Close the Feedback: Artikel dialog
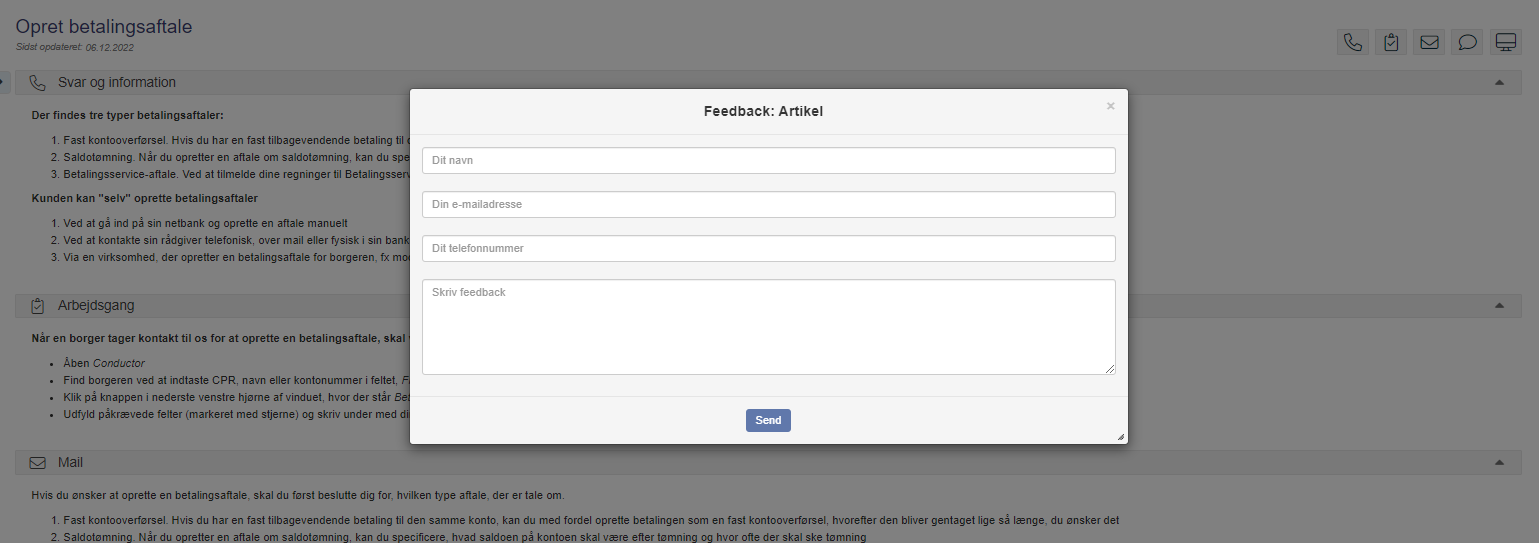This screenshot has height=543, width=1539. [1110, 106]
